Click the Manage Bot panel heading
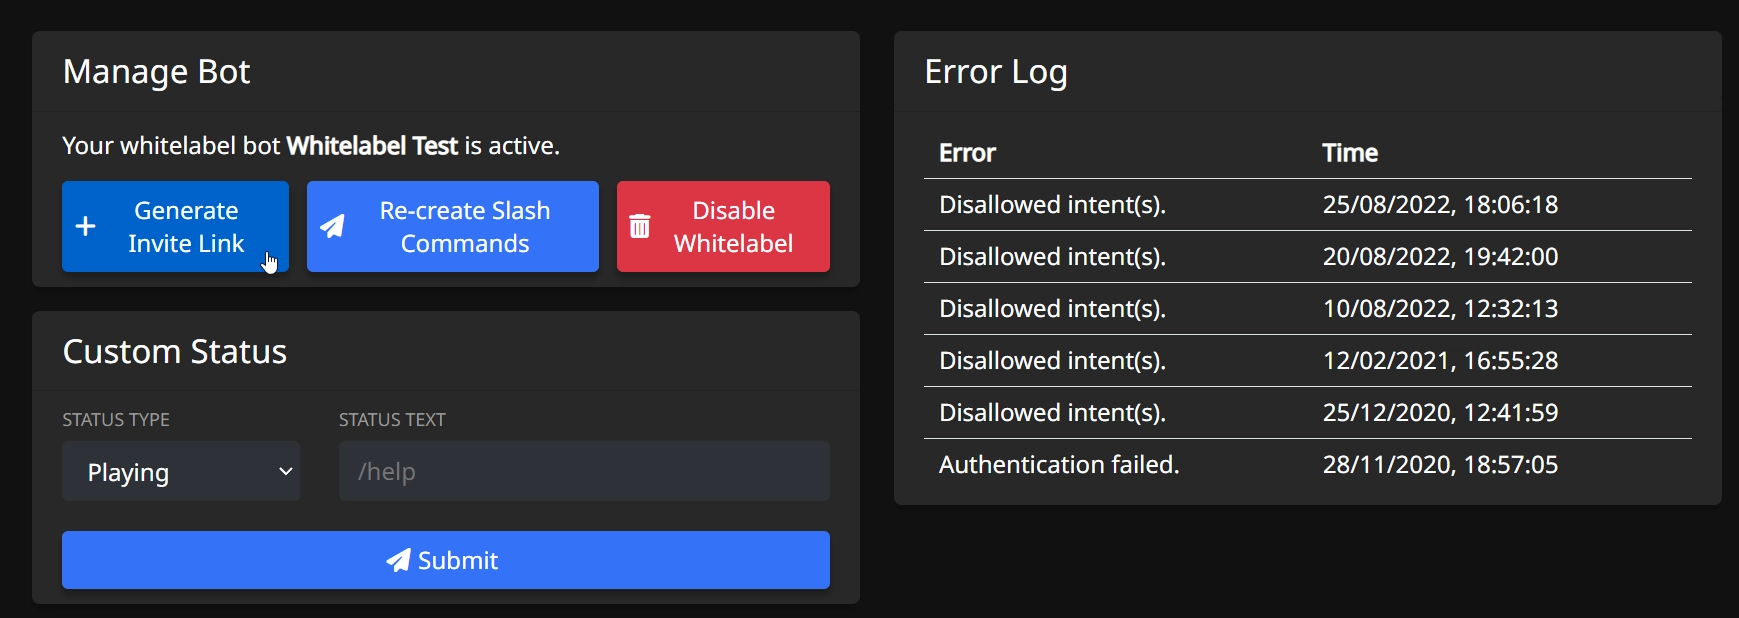This screenshot has height=618, width=1739. click(156, 72)
